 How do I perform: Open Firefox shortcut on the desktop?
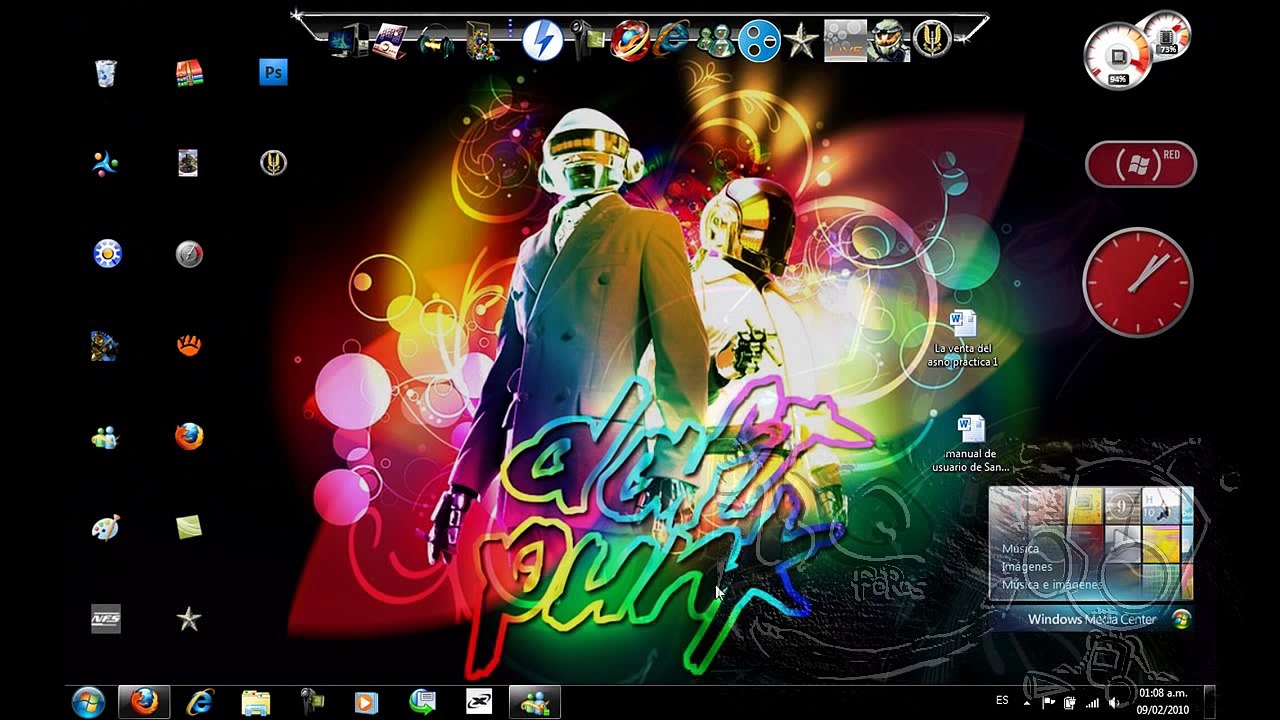(189, 437)
